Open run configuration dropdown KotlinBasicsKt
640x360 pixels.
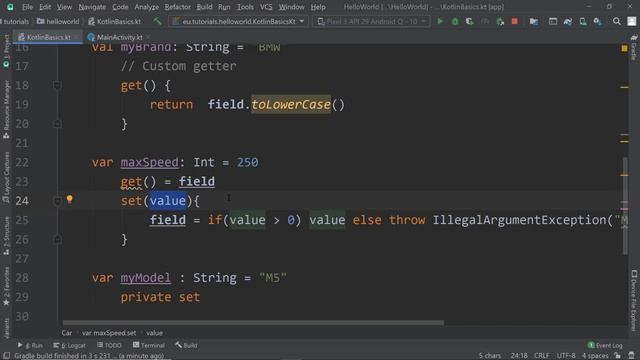coord(238,21)
